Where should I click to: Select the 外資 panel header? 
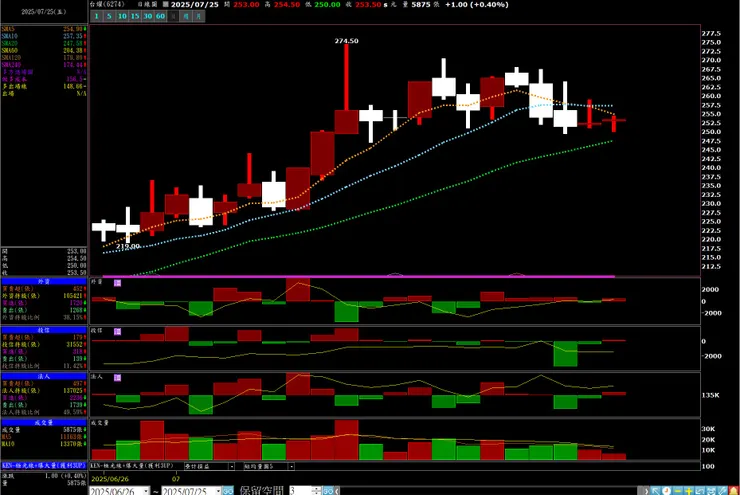tap(43, 281)
